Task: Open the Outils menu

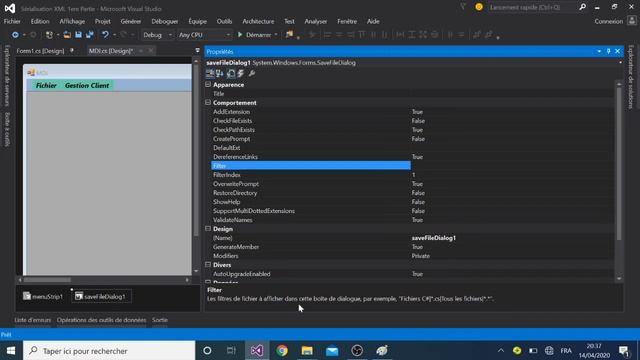Action: click(224, 21)
